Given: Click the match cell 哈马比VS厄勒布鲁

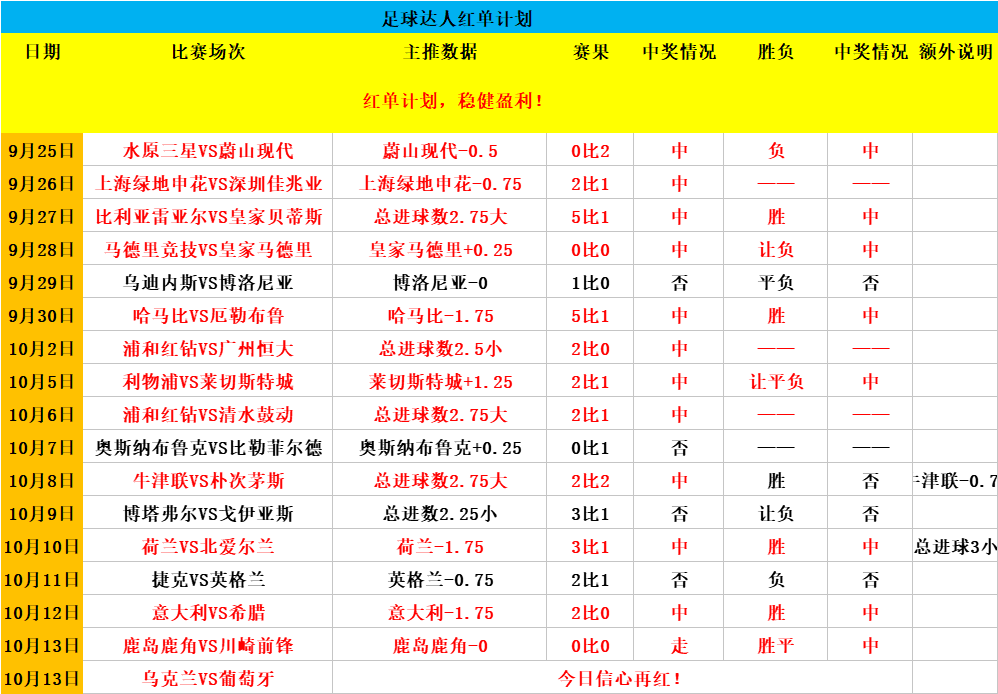Looking at the screenshot, I should point(208,316).
